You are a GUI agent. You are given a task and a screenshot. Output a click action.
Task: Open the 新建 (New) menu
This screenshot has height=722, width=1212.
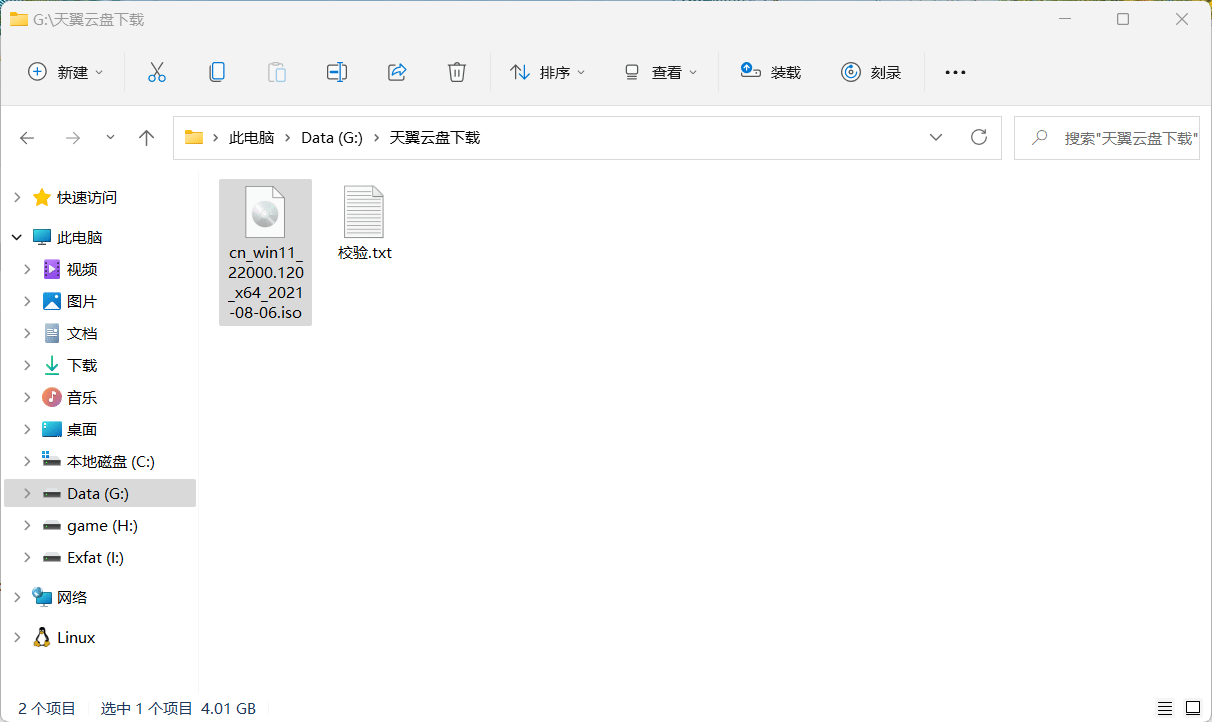[x=66, y=72]
